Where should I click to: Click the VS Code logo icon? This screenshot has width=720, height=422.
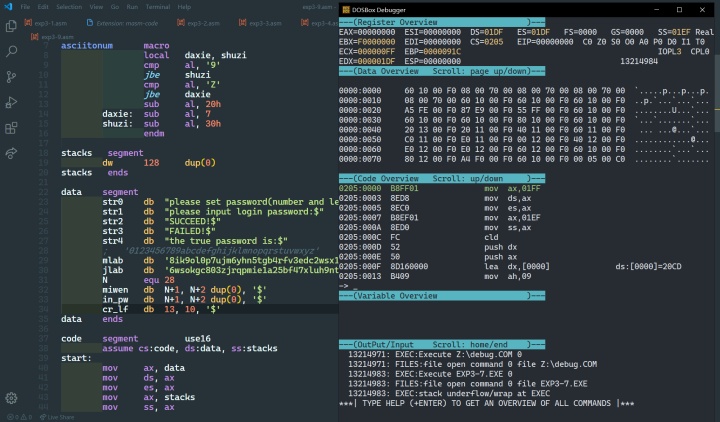[8, 7]
